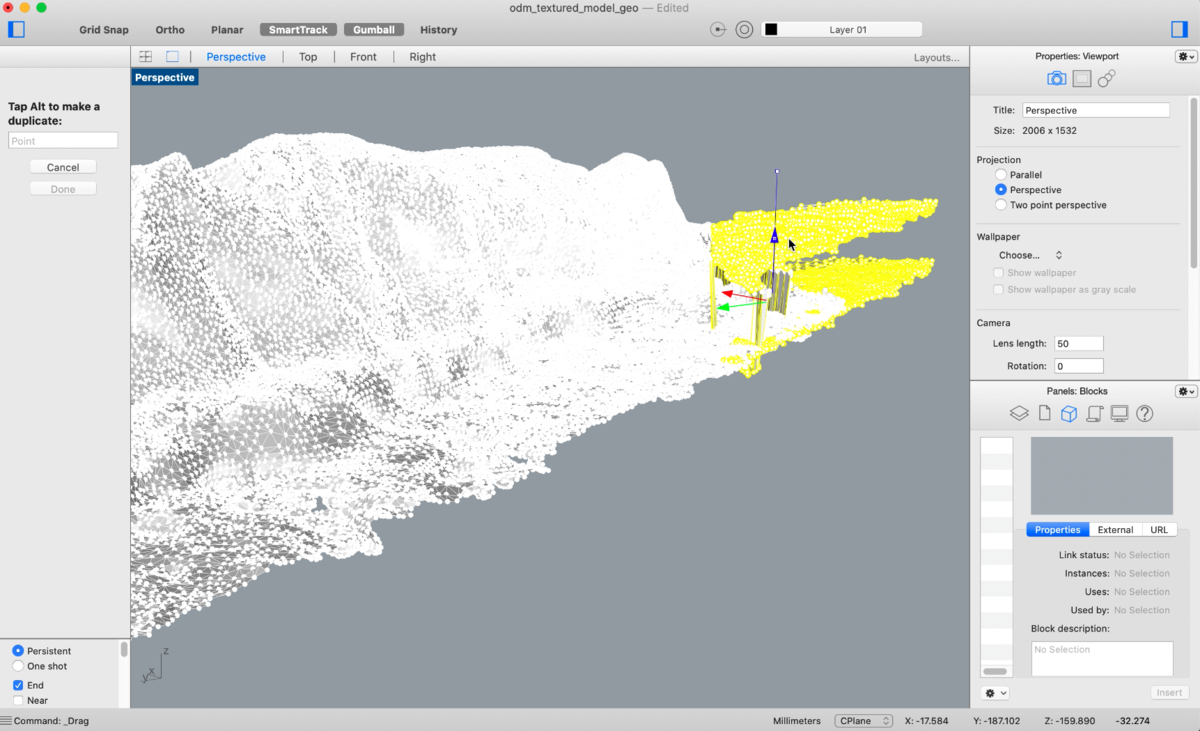Switch to Perspective viewport tab
Screen dimensions: 1200x731
[236, 57]
